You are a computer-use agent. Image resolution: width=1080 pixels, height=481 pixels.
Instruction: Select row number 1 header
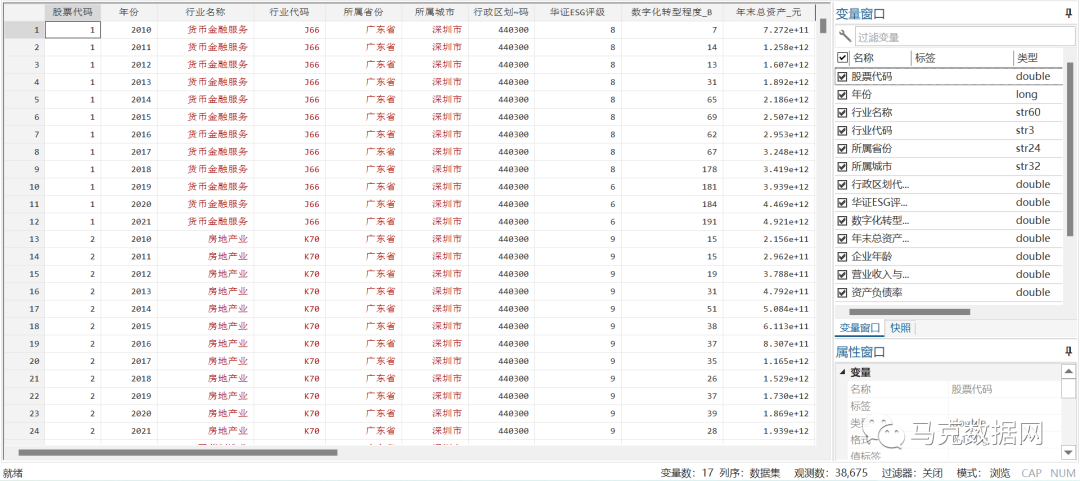click(x=23, y=30)
